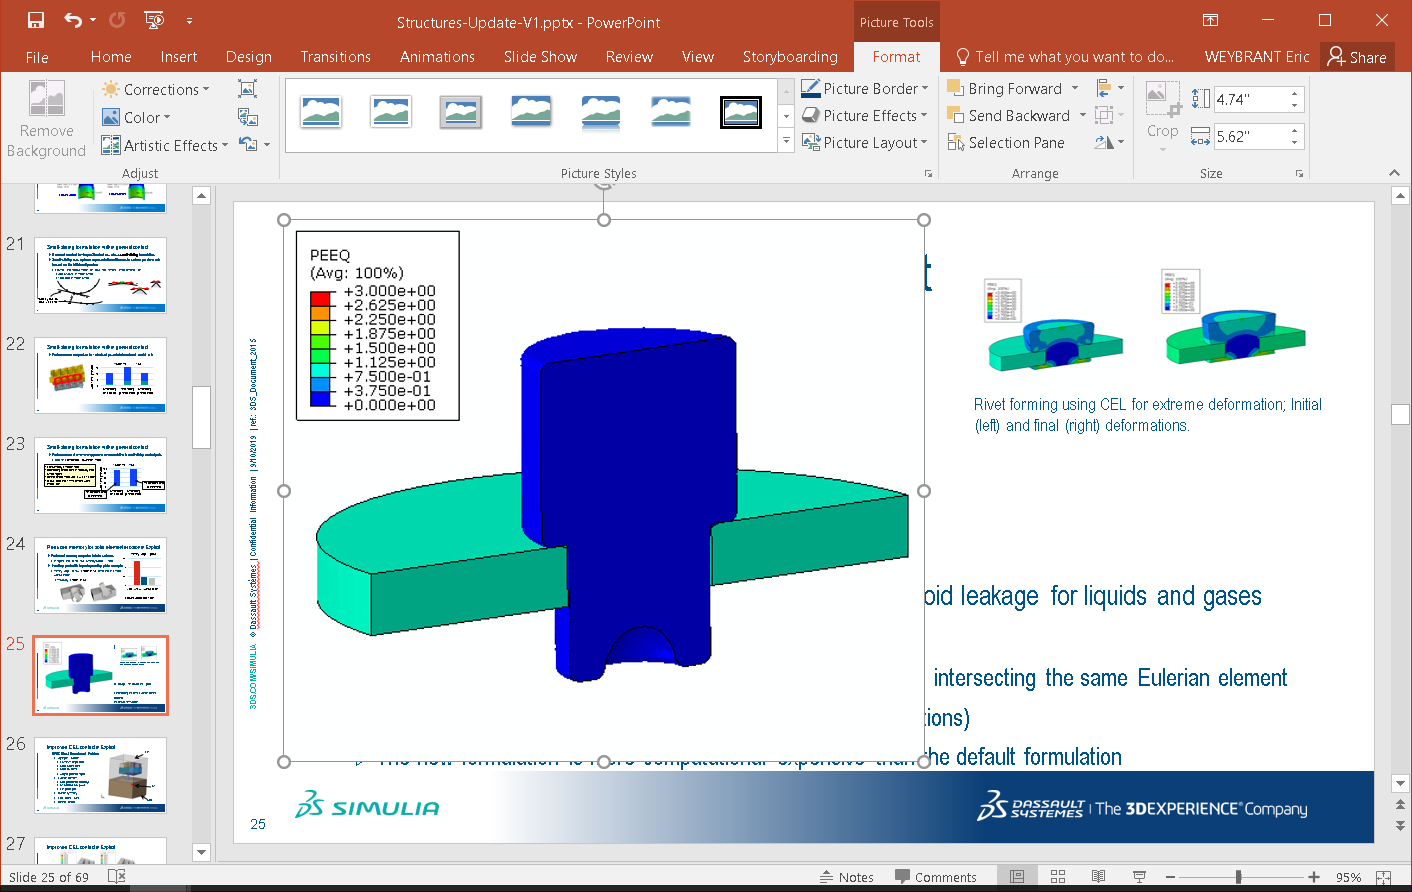1412x892 pixels.
Task: Open the Picture Border dropdown
Action: [x=865, y=88]
